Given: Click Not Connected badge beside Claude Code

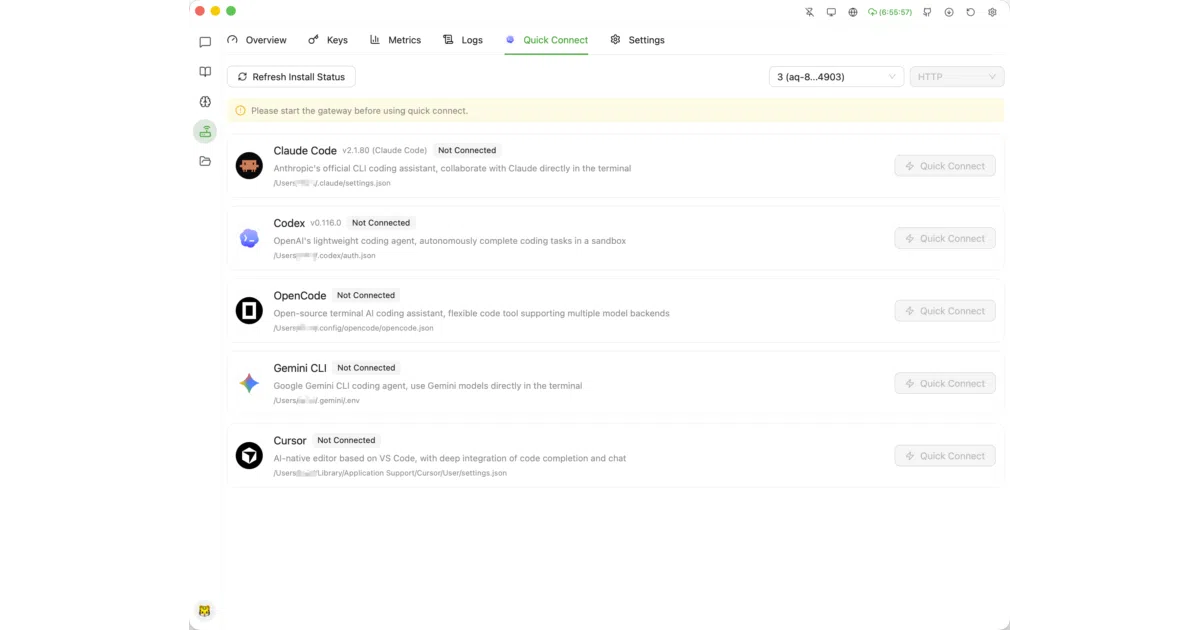Looking at the screenshot, I should pos(467,151).
